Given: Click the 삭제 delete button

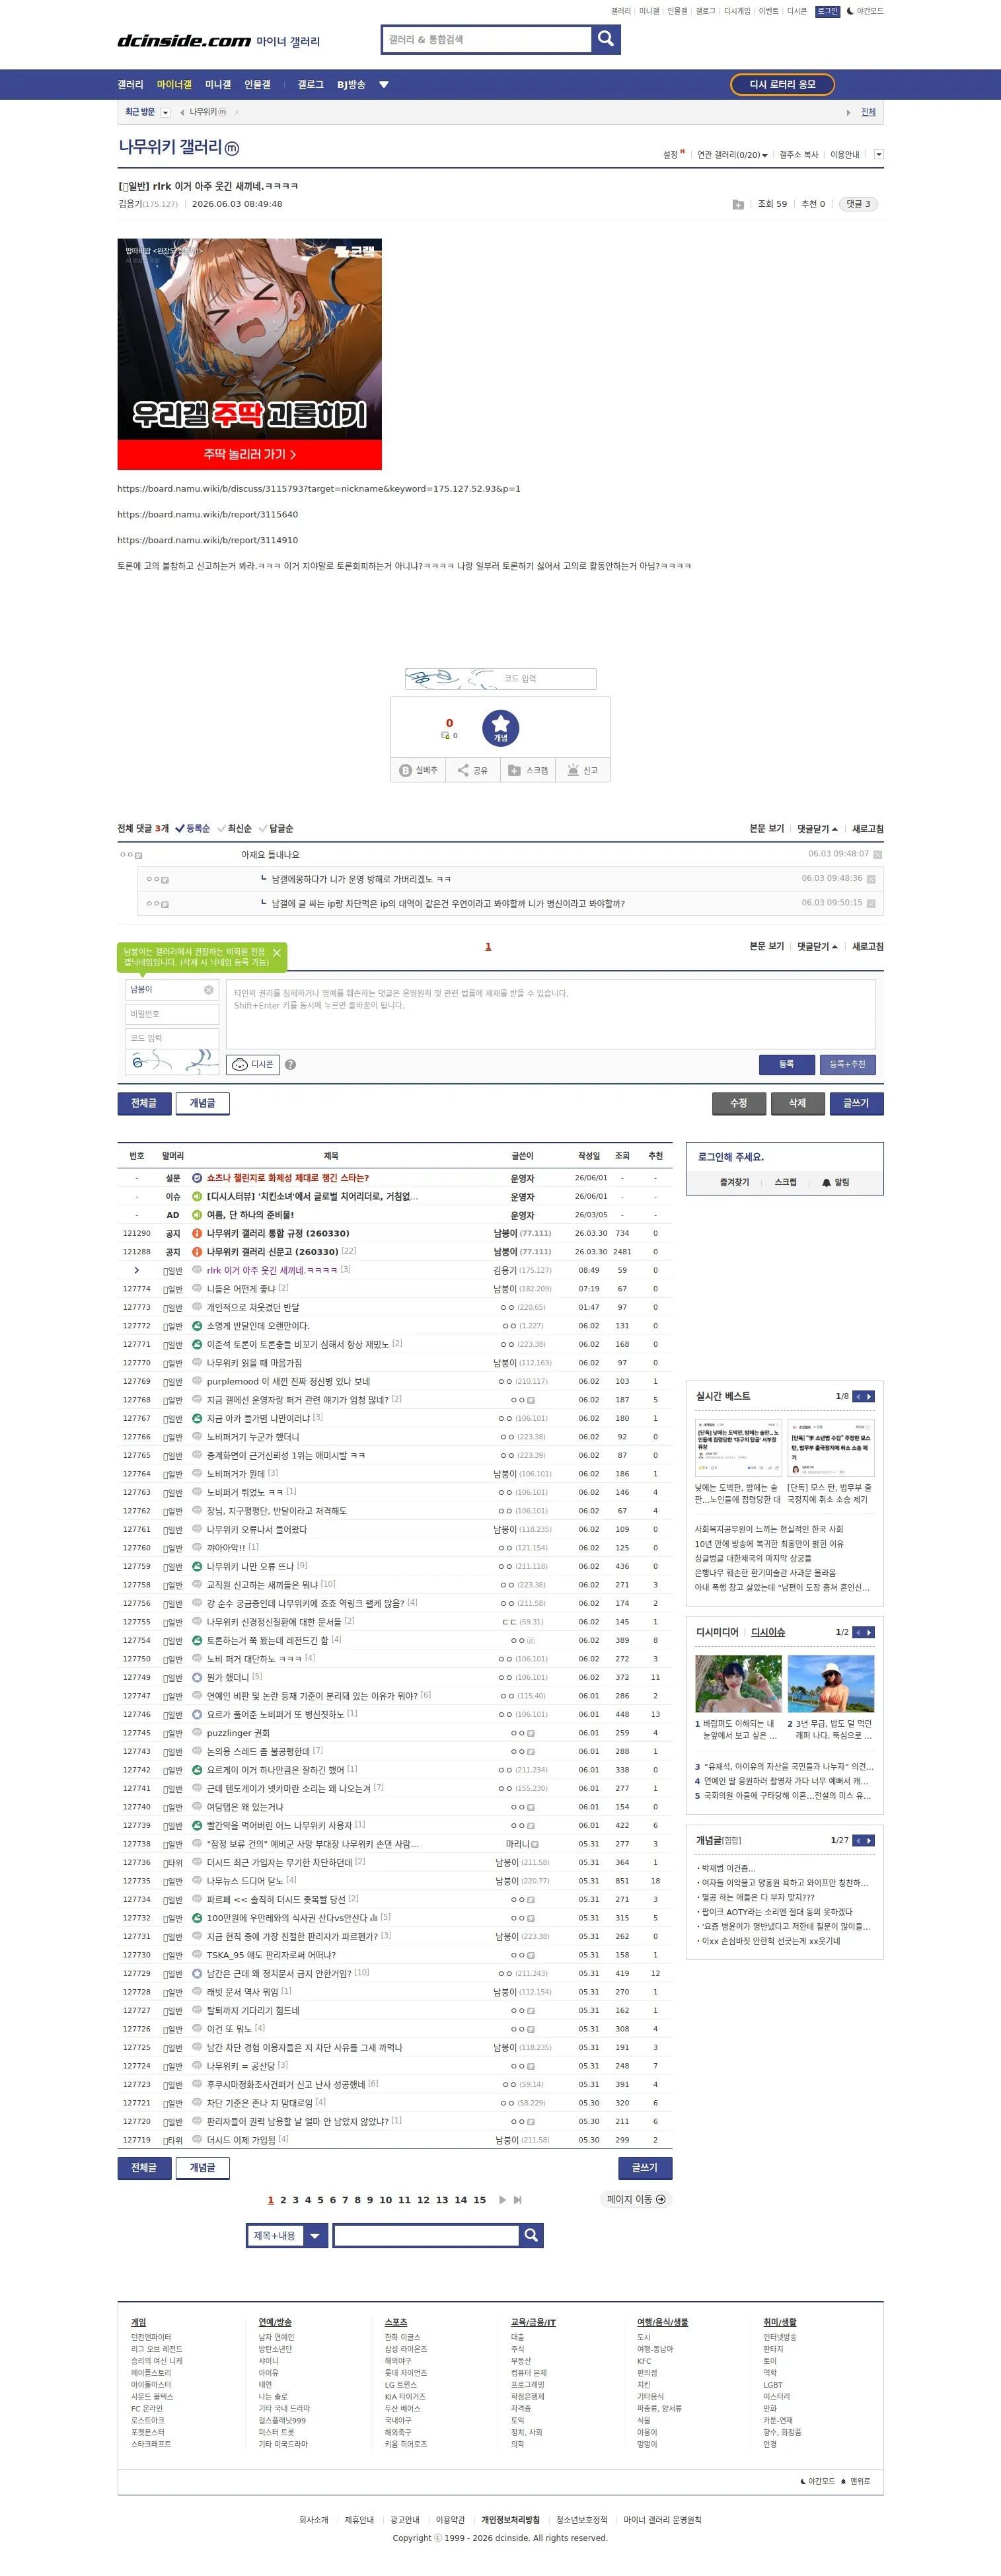Looking at the screenshot, I should [797, 1103].
